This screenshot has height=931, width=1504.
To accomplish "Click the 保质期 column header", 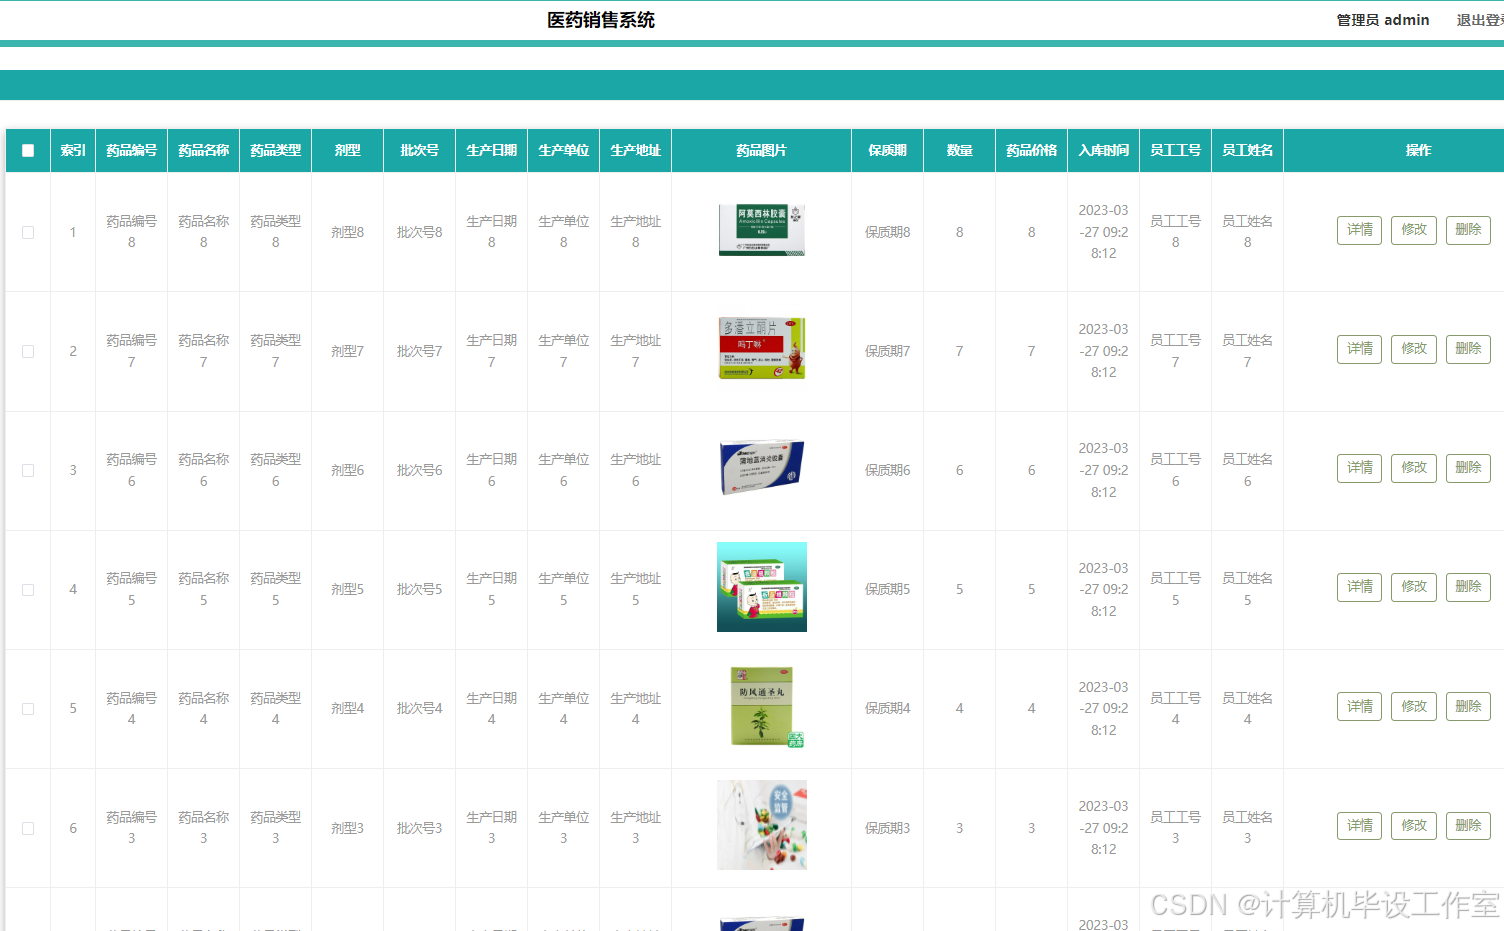I will coord(888,150).
